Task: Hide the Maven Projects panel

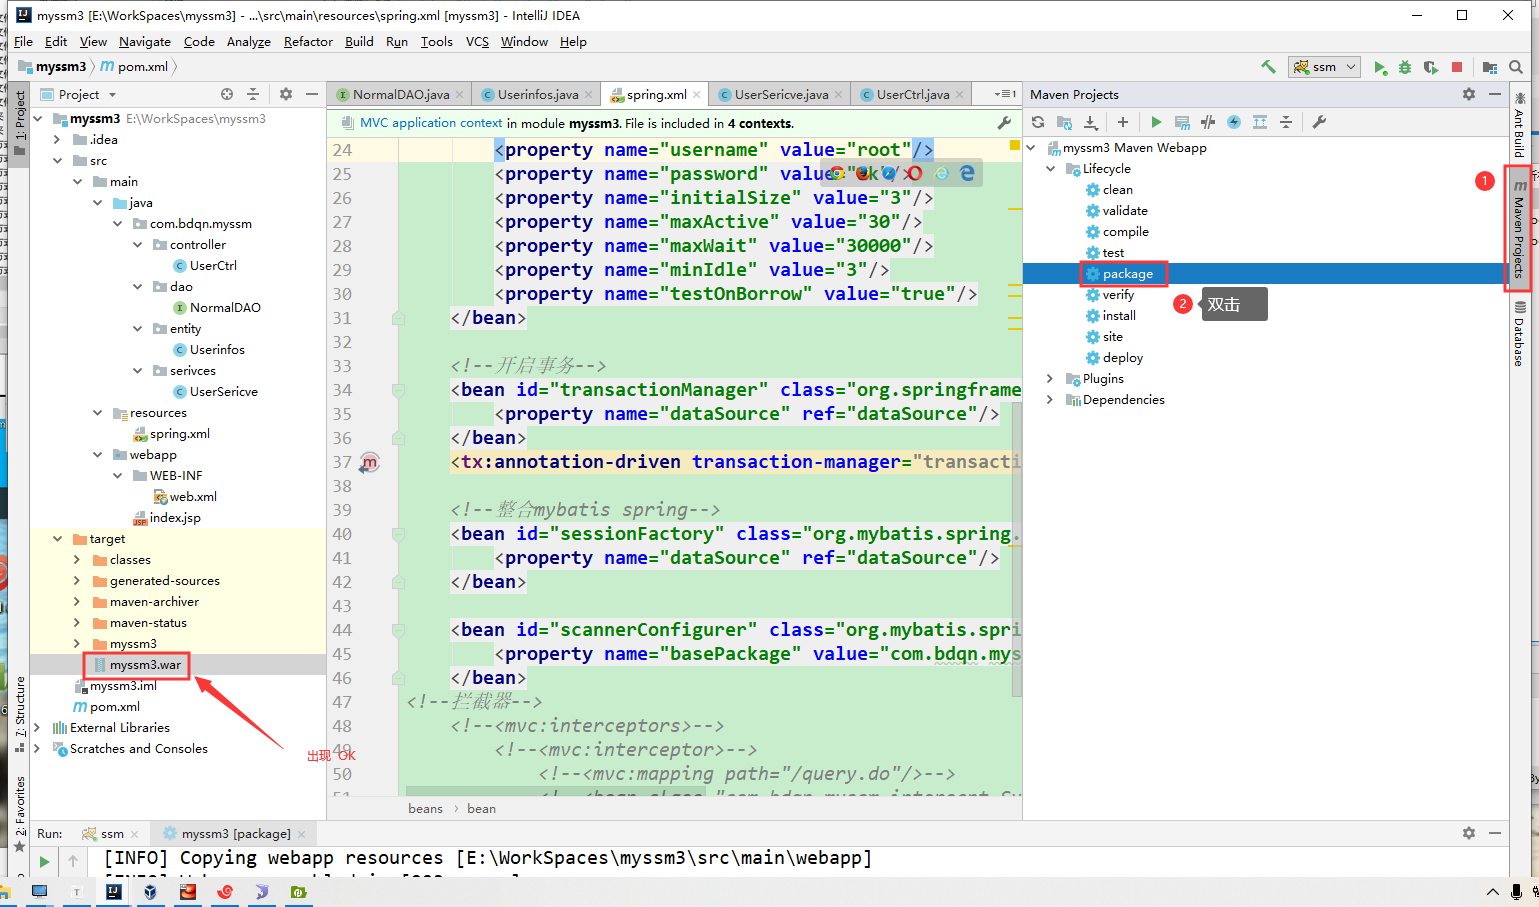Action: point(1495,94)
